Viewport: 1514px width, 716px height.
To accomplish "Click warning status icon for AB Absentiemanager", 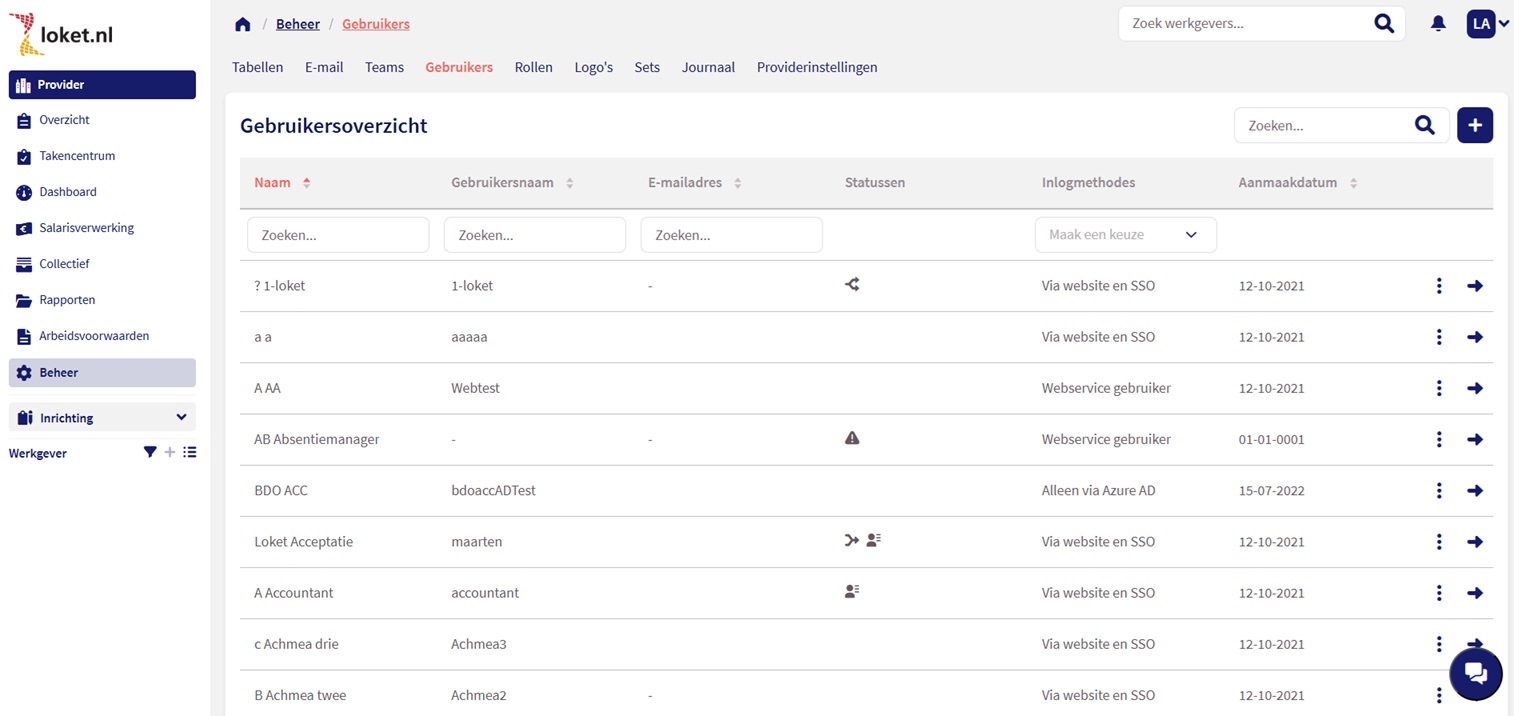I will [x=852, y=438].
